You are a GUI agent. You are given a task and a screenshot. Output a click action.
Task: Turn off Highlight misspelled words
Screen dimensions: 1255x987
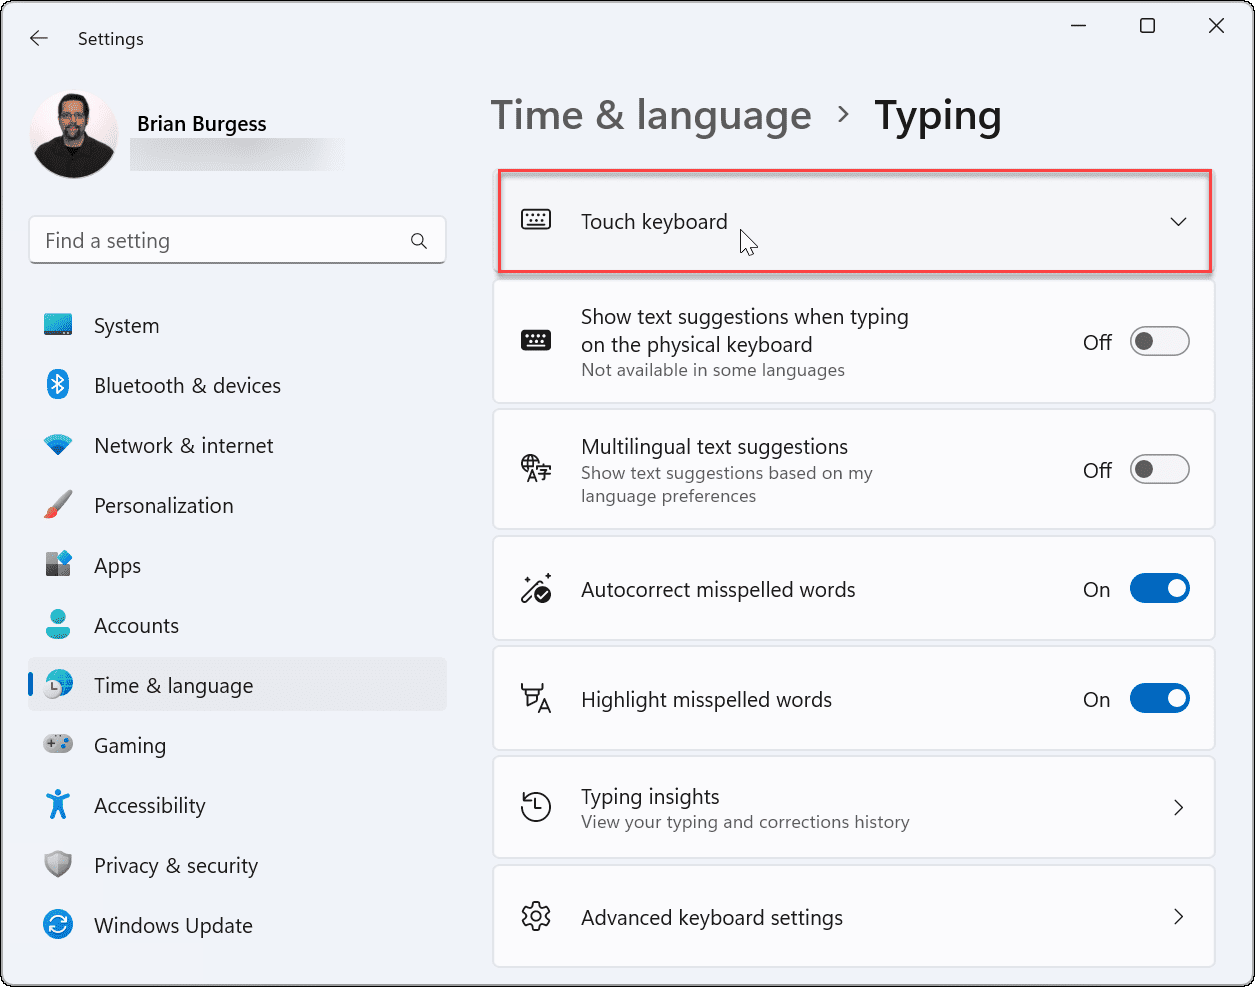(1159, 698)
